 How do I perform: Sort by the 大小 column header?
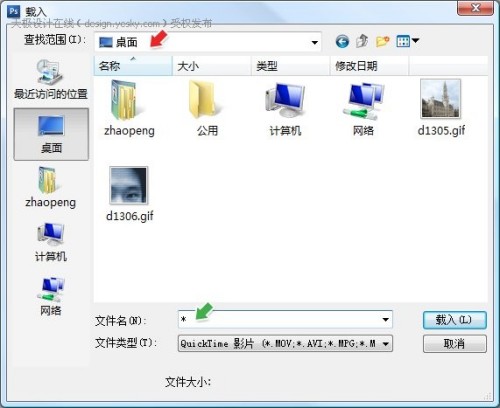pos(212,66)
